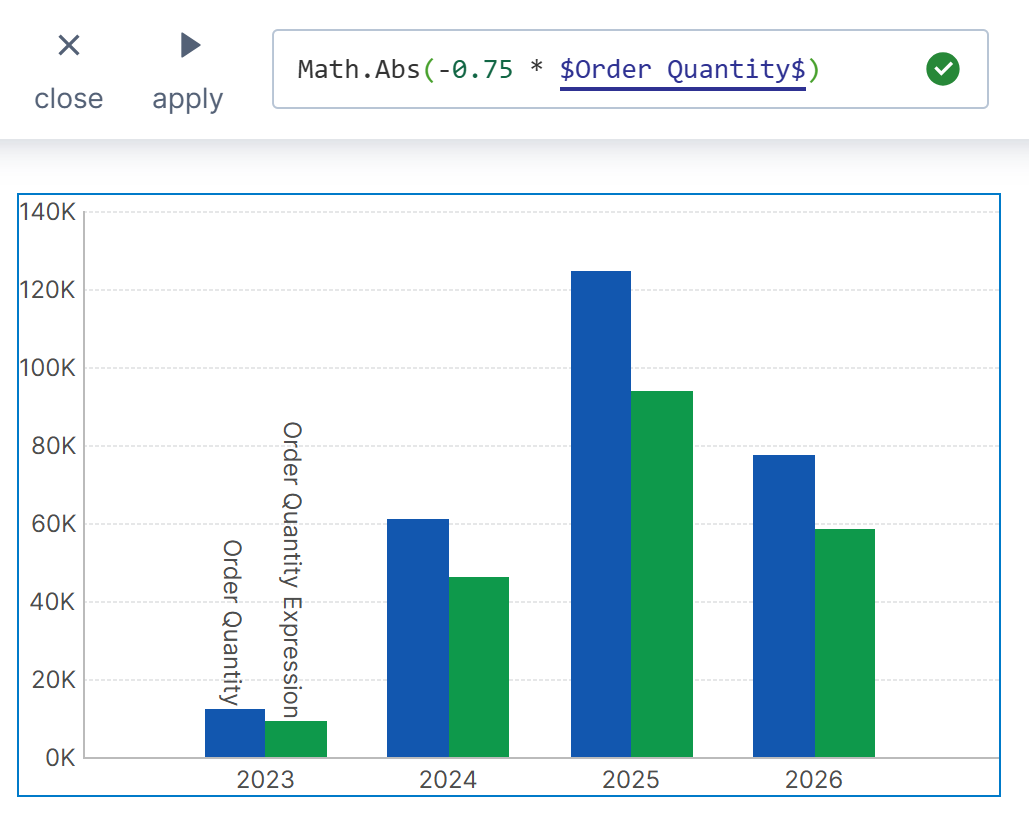Select the $Order Quantity$ token in expression

pyautogui.click(x=682, y=70)
